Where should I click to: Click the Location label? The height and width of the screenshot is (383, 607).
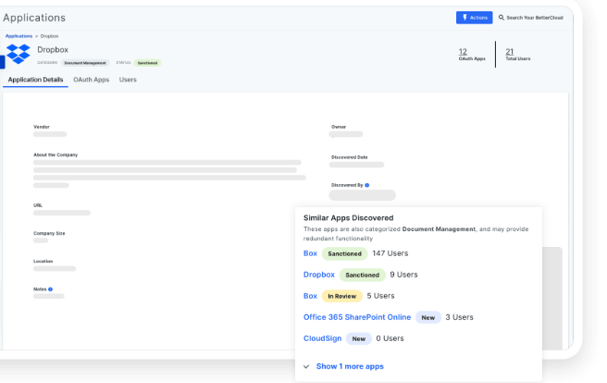pyautogui.click(x=43, y=261)
